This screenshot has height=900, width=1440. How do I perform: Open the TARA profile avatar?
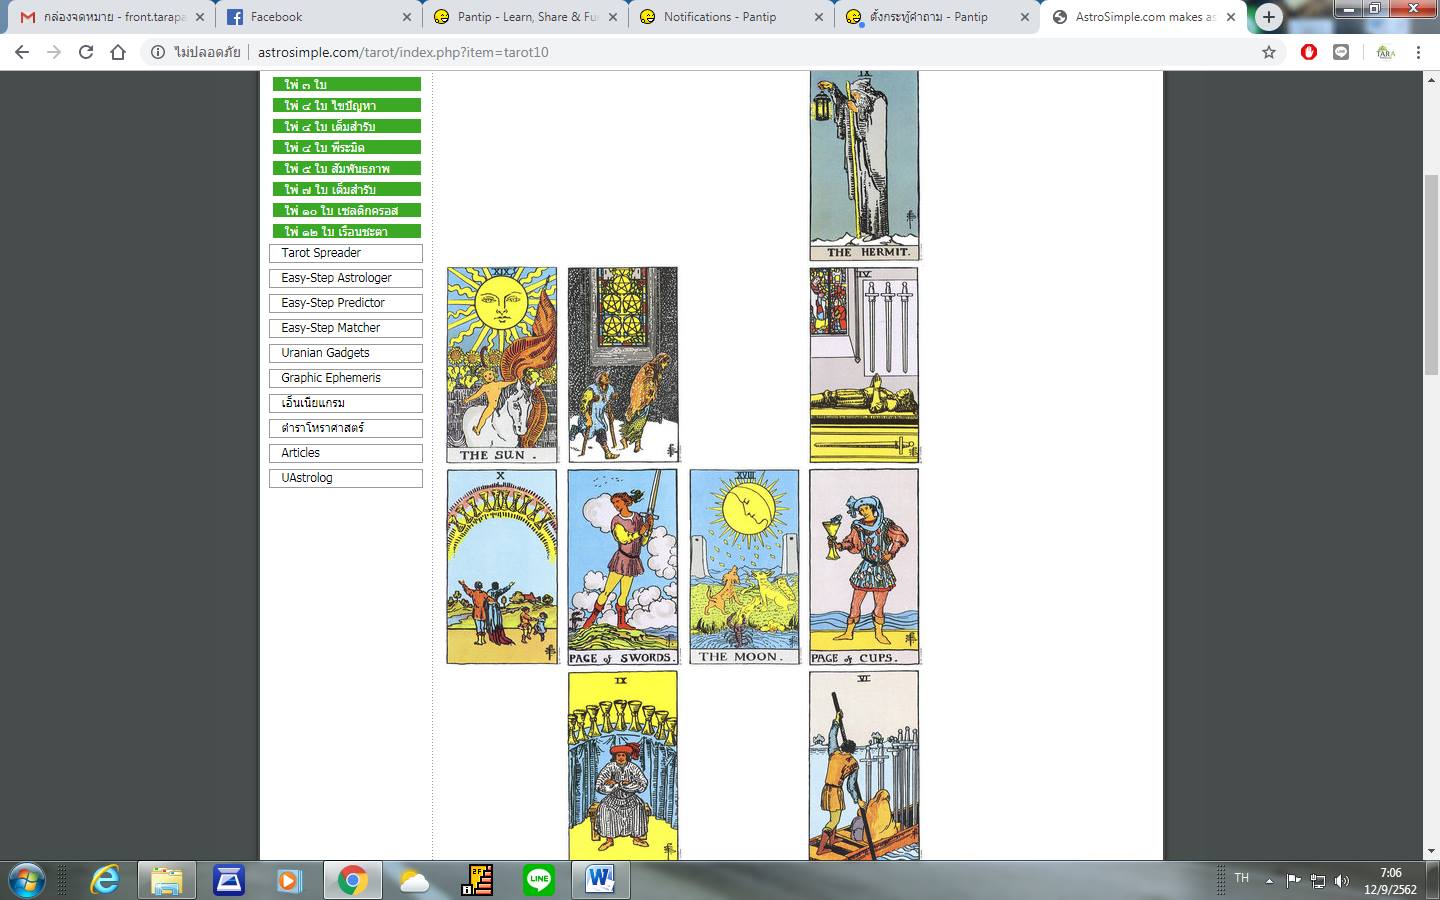pyautogui.click(x=1385, y=52)
